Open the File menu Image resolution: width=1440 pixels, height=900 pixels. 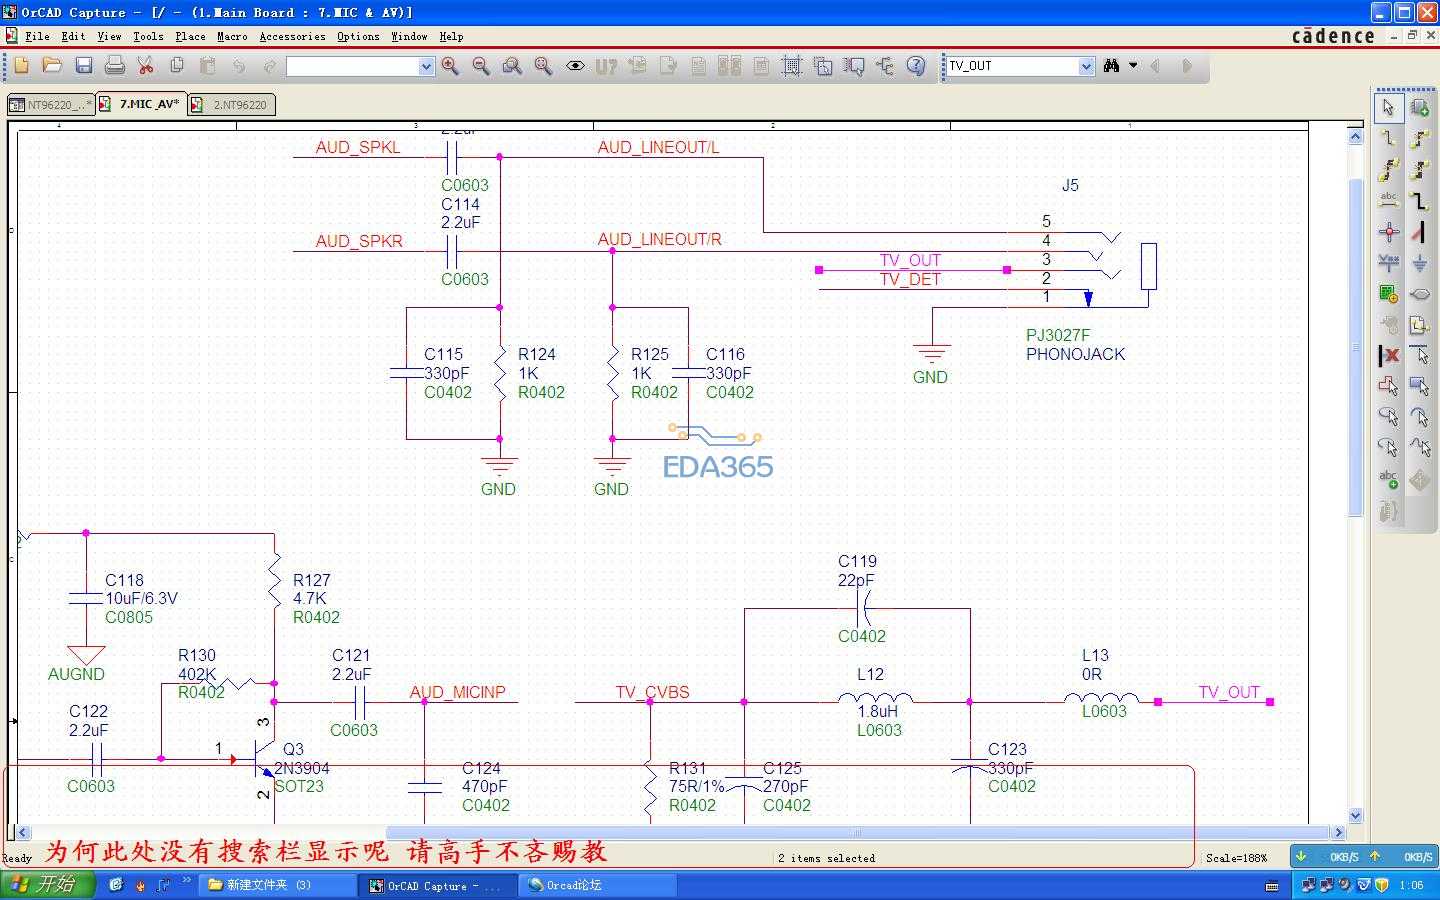[38, 36]
